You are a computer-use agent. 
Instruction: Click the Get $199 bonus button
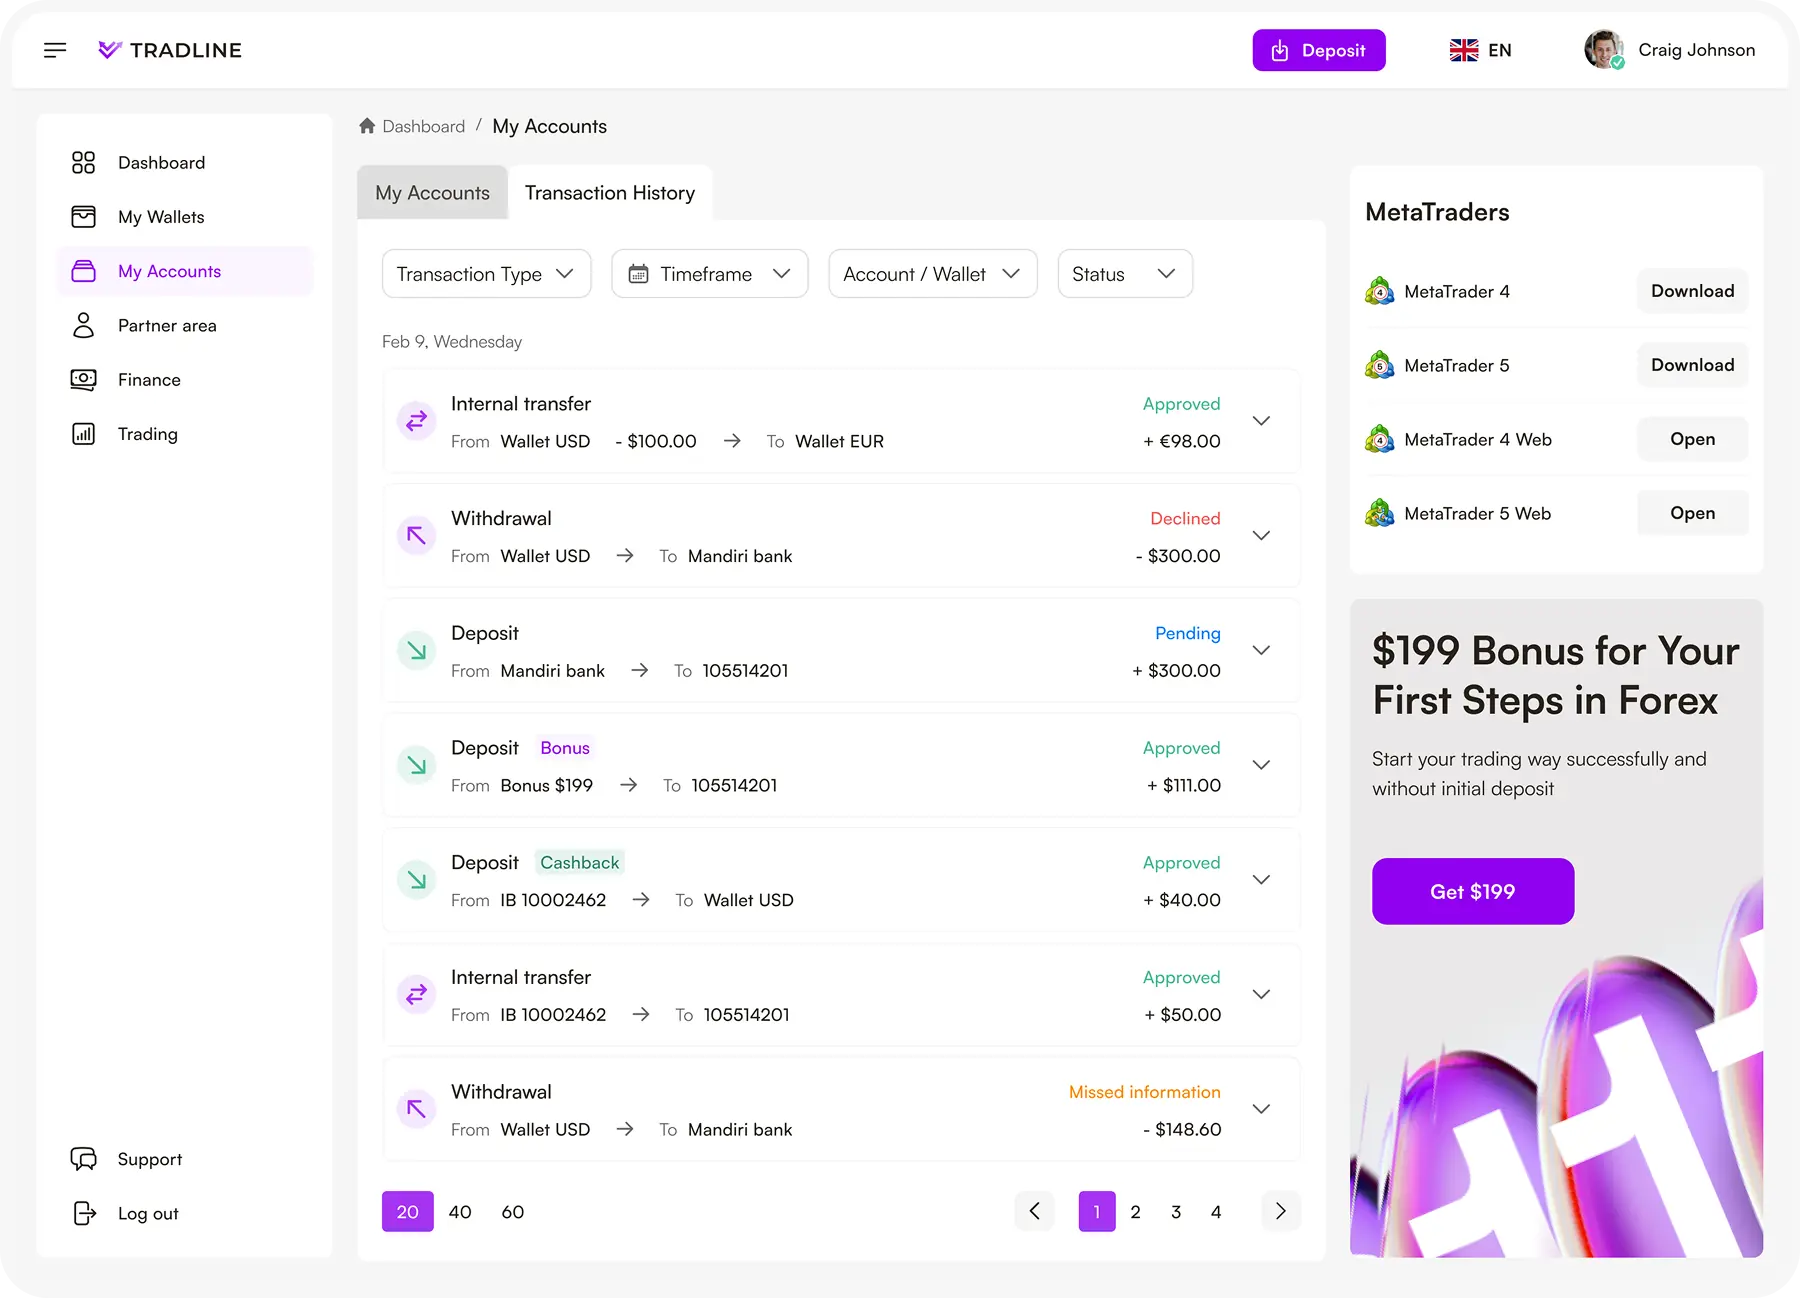(x=1473, y=891)
